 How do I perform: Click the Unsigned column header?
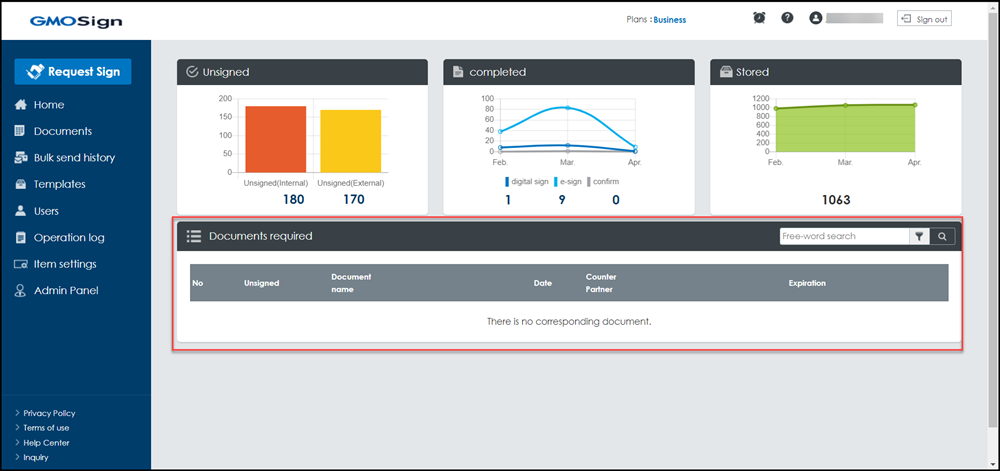click(x=261, y=283)
